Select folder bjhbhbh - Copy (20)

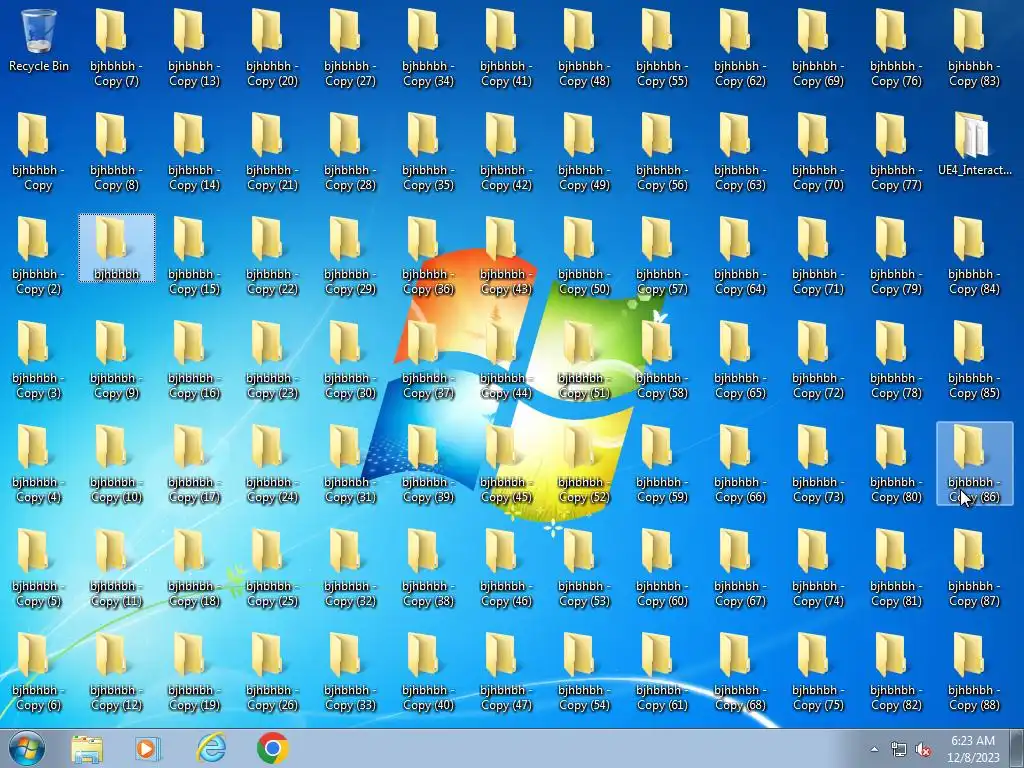point(272,48)
